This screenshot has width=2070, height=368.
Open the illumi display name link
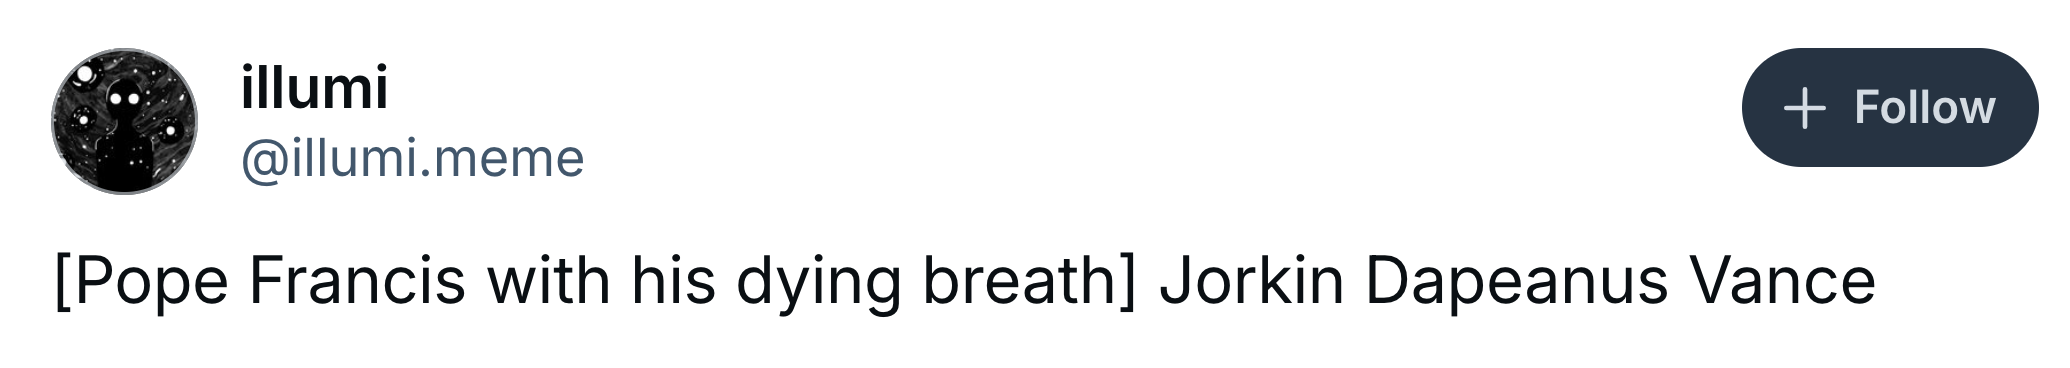pyautogui.click(x=314, y=86)
